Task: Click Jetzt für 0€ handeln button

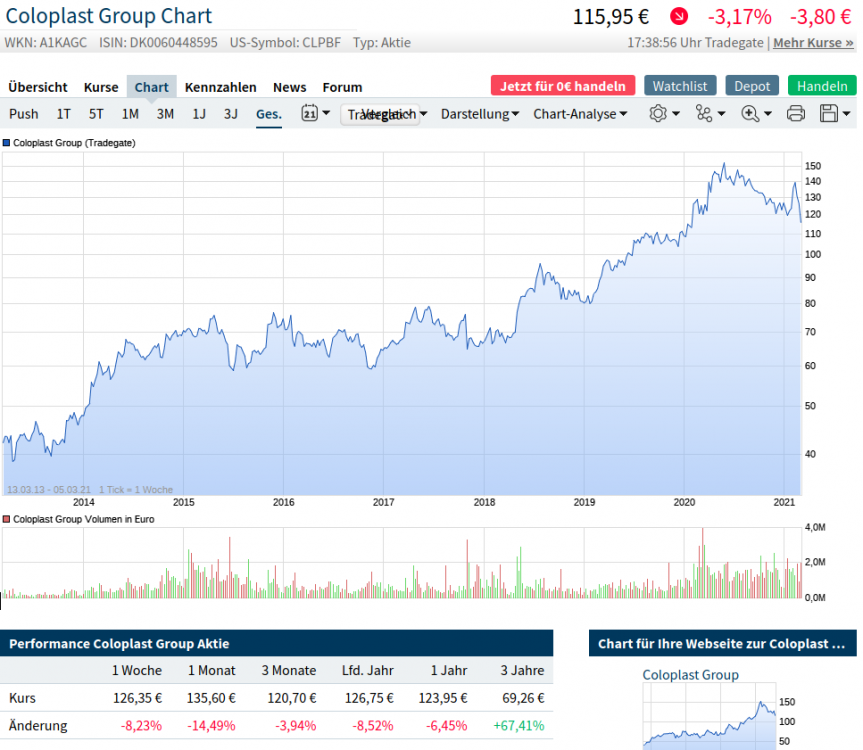Action: (562, 86)
